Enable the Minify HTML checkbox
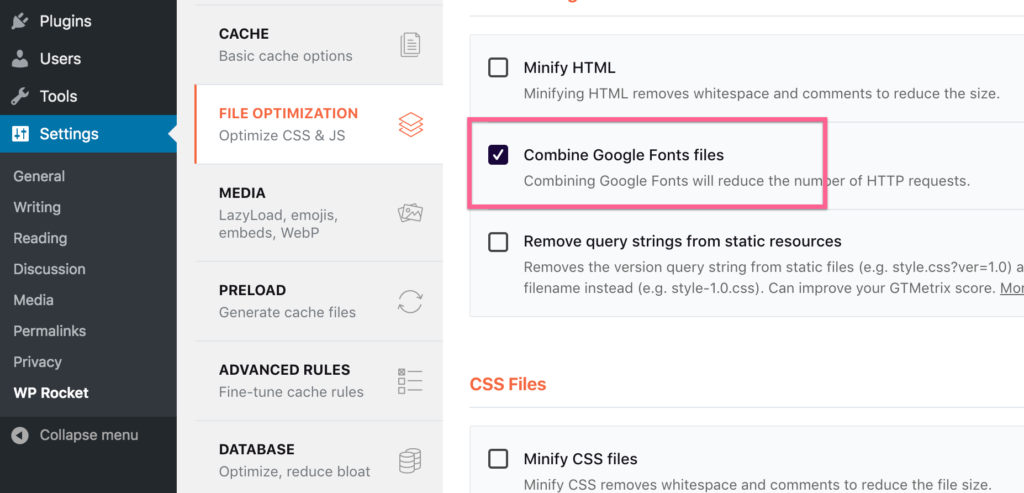This screenshot has width=1024, height=493. (x=498, y=67)
